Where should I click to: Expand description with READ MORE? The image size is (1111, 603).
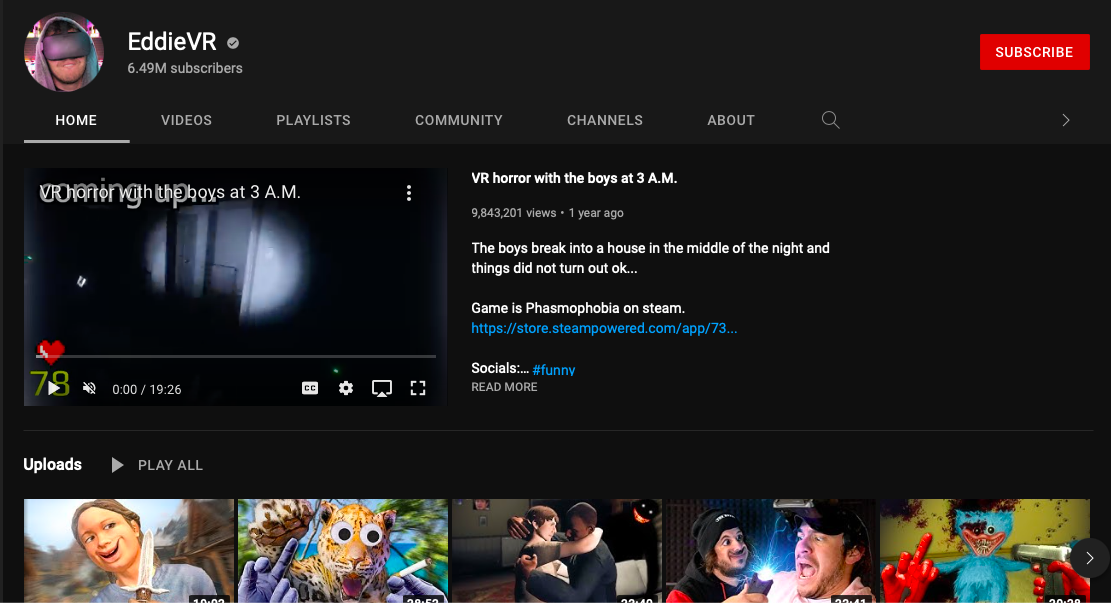point(504,387)
